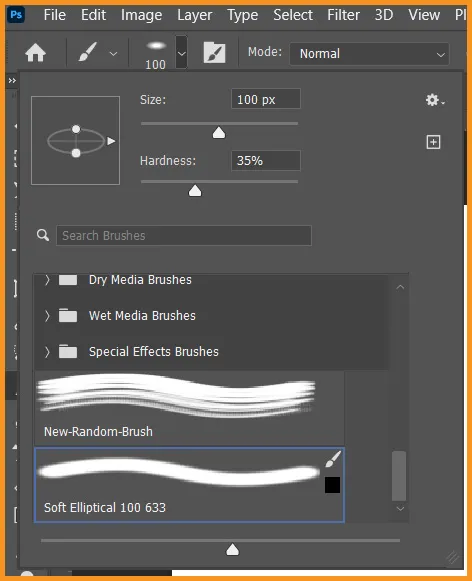472x581 pixels.
Task: Click the brush list scroll-down arrow
Action: pyautogui.click(x=400, y=509)
